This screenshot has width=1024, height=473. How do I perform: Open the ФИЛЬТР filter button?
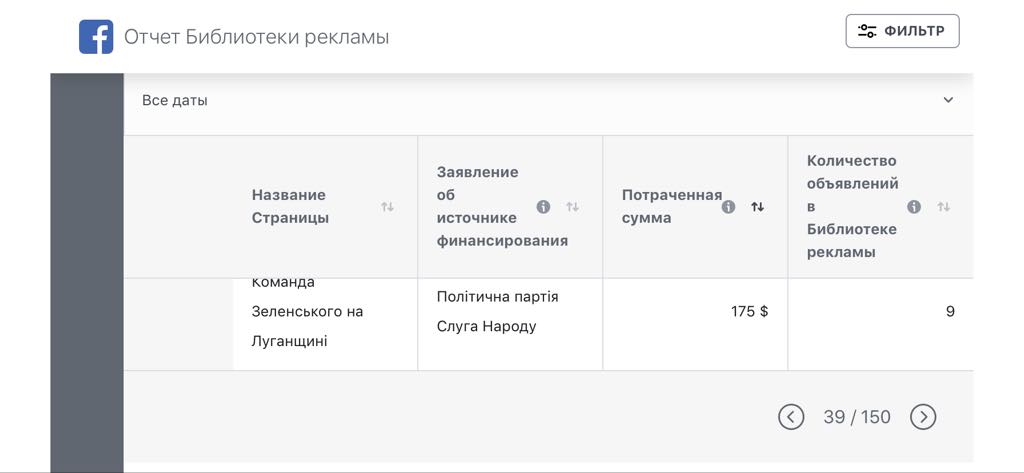point(902,31)
